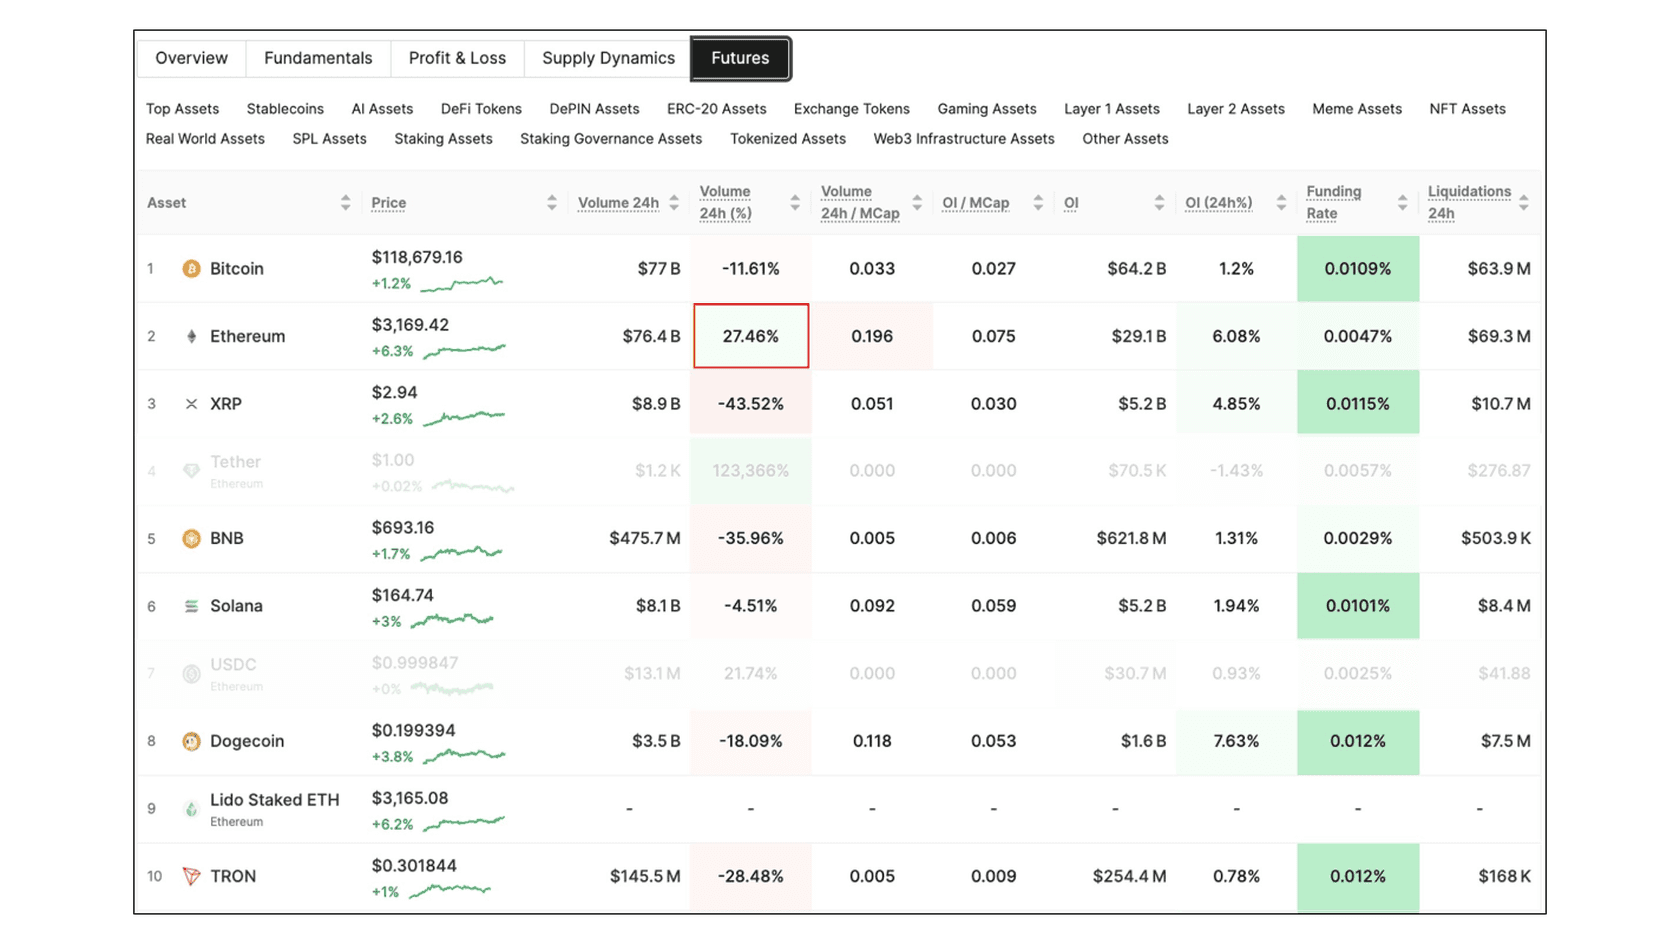This screenshot has height=944, width=1680.
Task: Sort by OI (24h%) arrows
Action: pyautogui.click(x=1281, y=203)
